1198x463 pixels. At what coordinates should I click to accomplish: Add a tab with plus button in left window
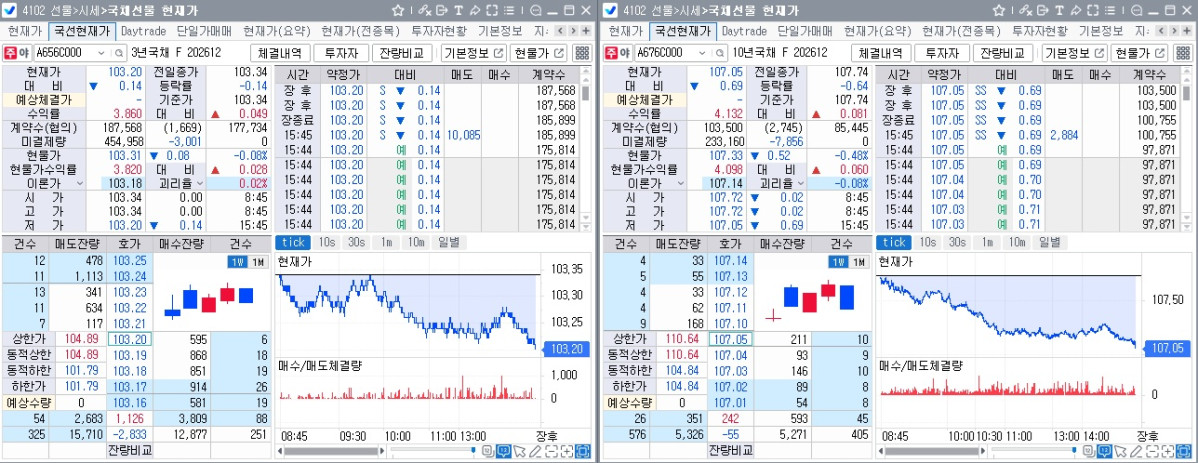586,31
